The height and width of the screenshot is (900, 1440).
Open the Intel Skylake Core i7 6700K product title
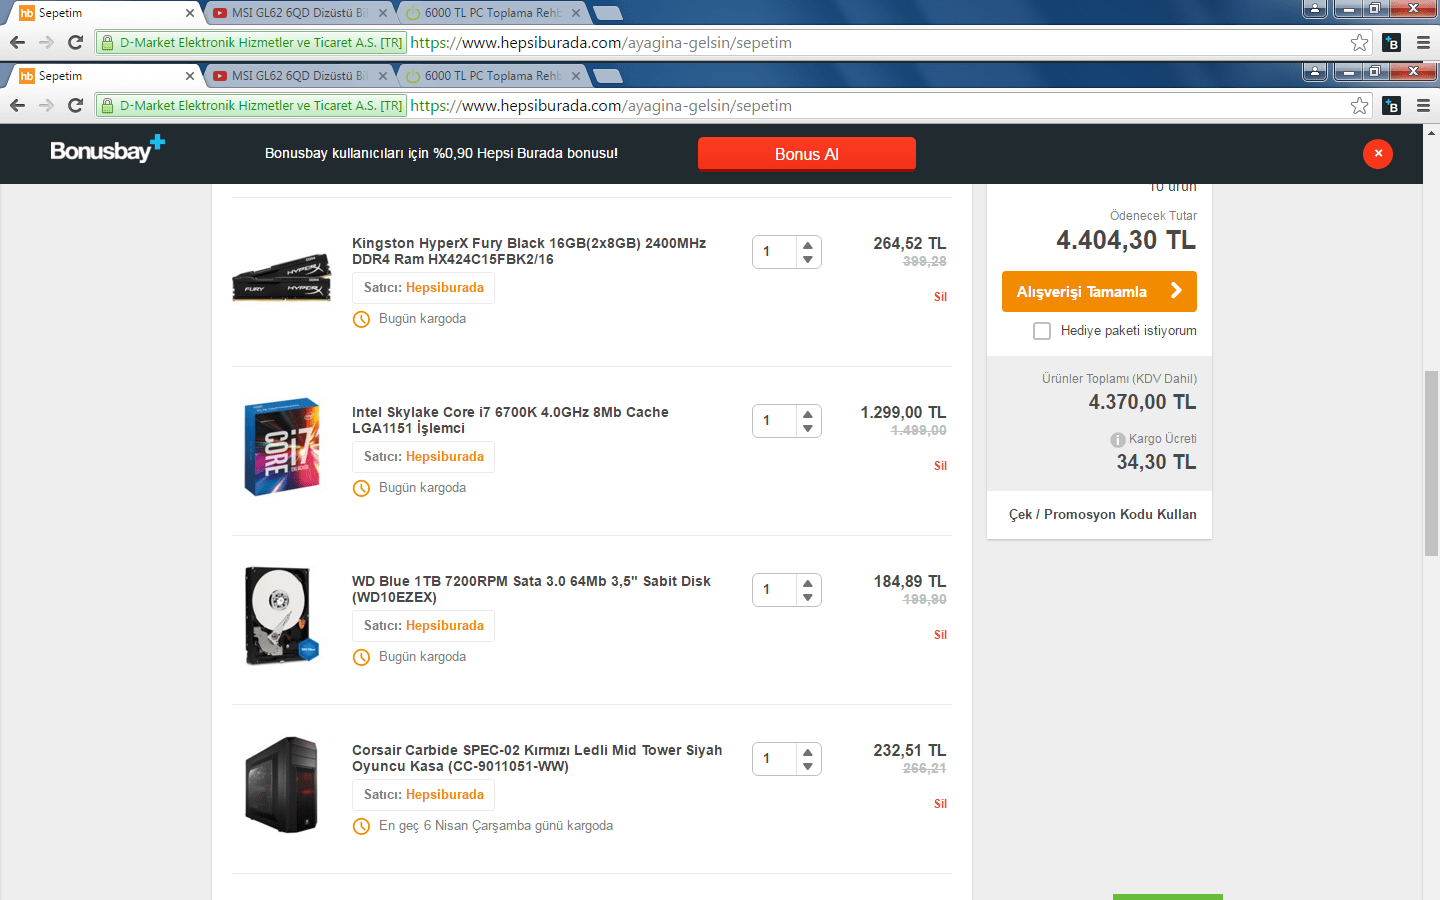pos(510,420)
